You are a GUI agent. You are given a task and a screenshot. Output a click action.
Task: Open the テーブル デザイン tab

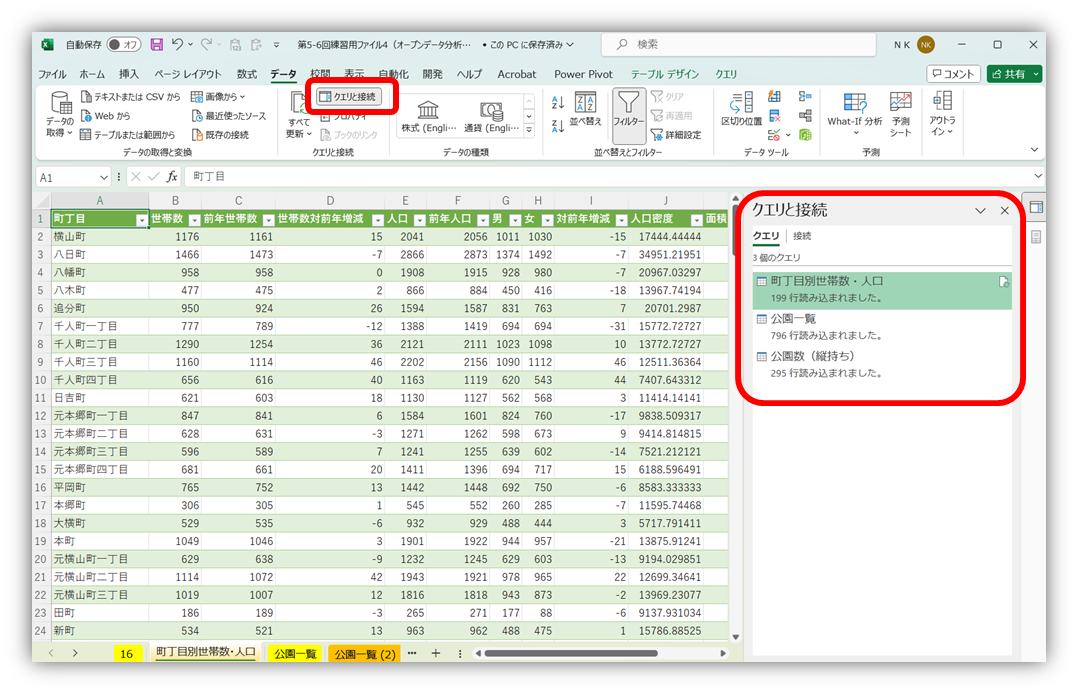click(665, 74)
